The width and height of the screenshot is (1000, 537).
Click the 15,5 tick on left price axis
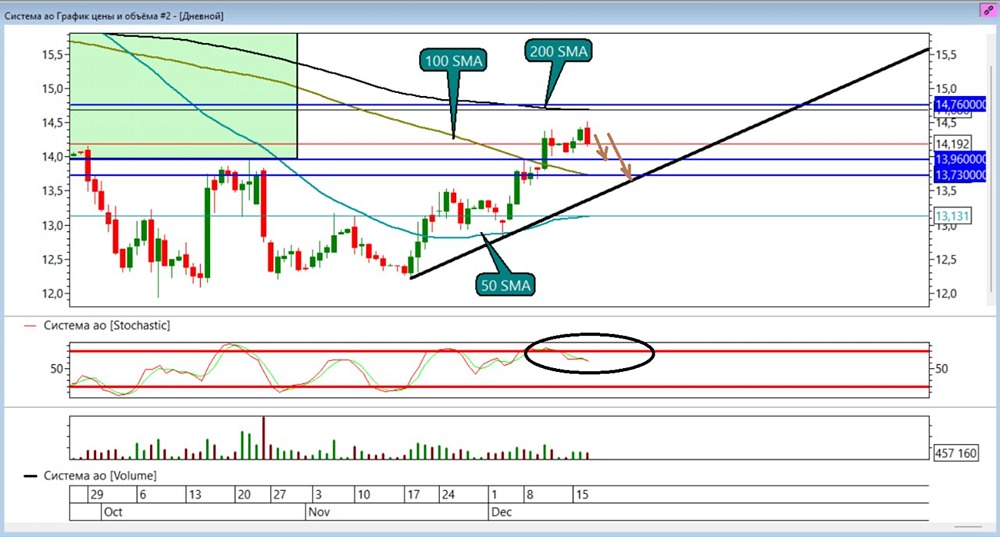[52, 55]
